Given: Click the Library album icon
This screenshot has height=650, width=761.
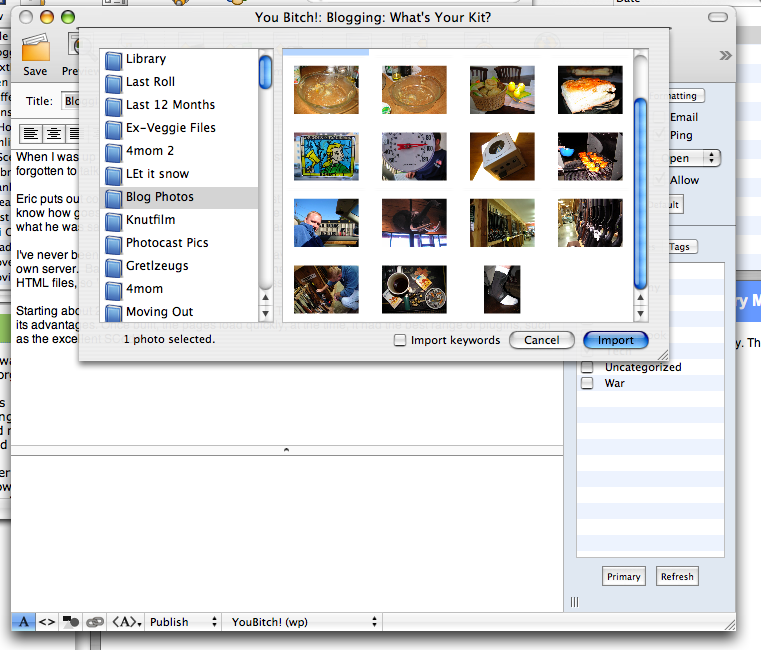Looking at the screenshot, I should point(114,61).
